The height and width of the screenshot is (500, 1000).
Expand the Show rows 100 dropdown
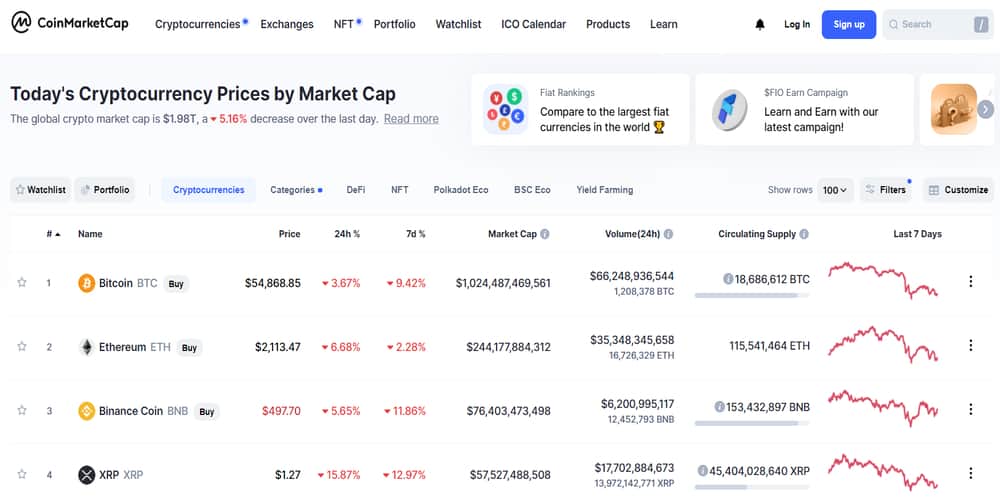coord(835,190)
